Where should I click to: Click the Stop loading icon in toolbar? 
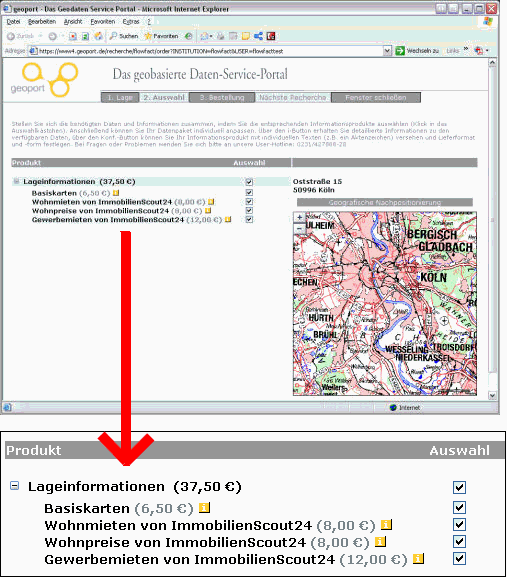[x=73, y=36]
